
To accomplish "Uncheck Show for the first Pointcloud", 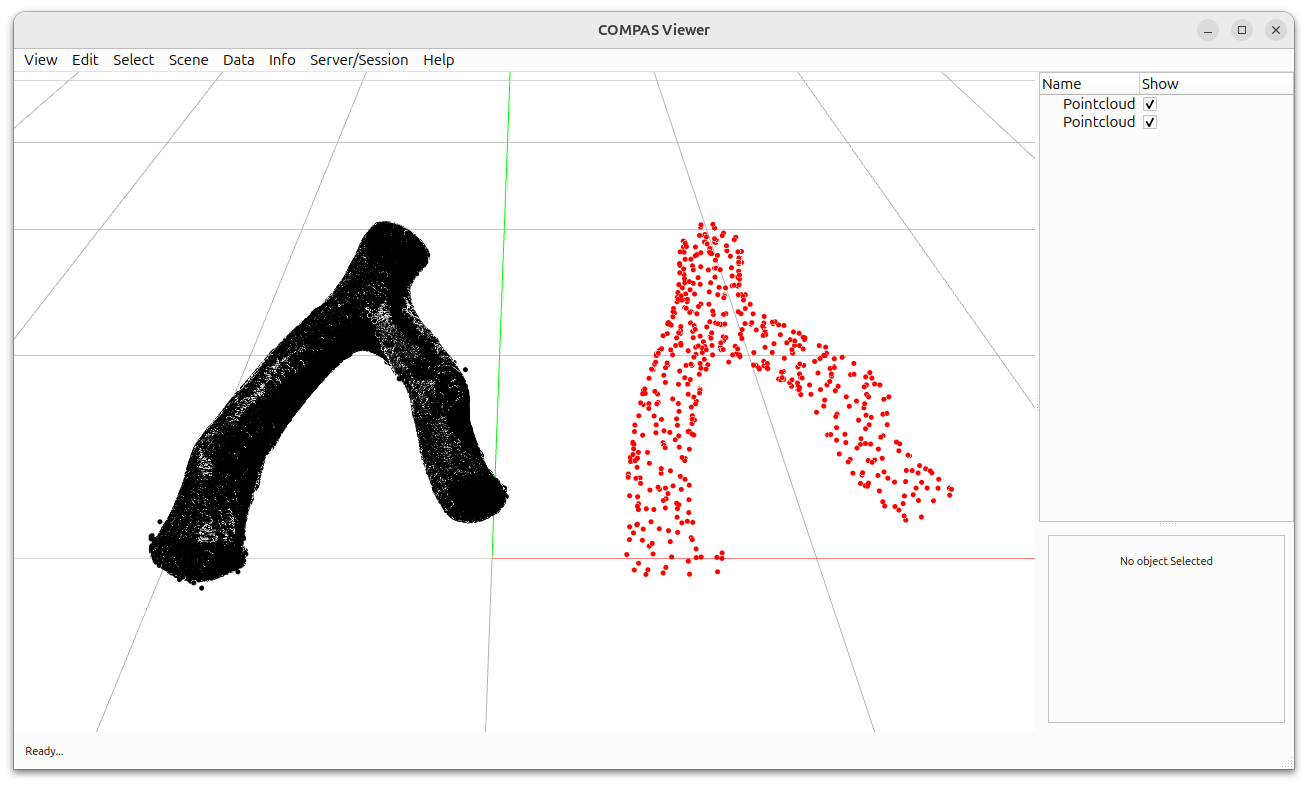I will [x=1149, y=103].
